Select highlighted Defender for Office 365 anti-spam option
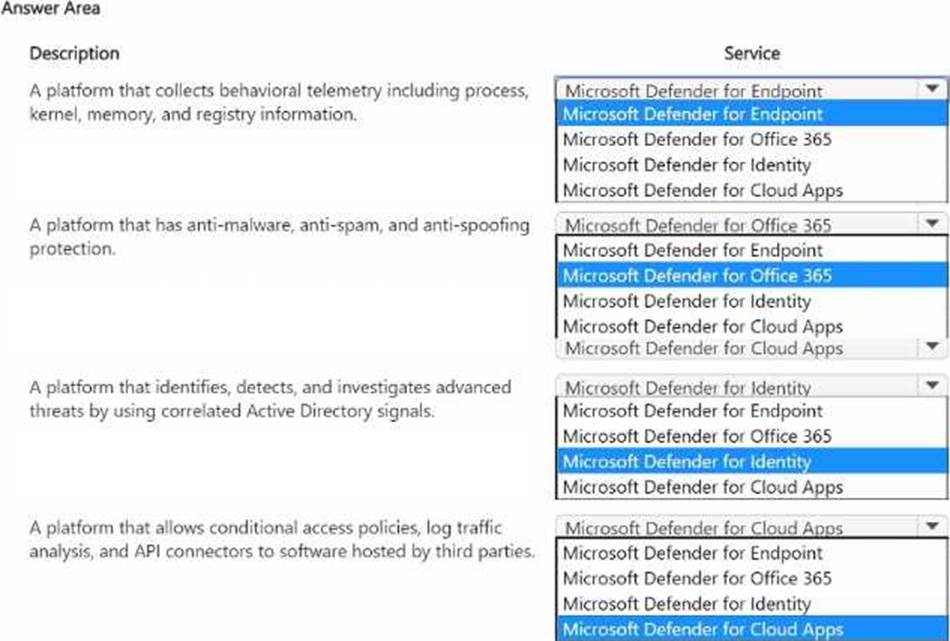This screenshot has height=641, width=950. pyautogui.click(x=696, y=276)
